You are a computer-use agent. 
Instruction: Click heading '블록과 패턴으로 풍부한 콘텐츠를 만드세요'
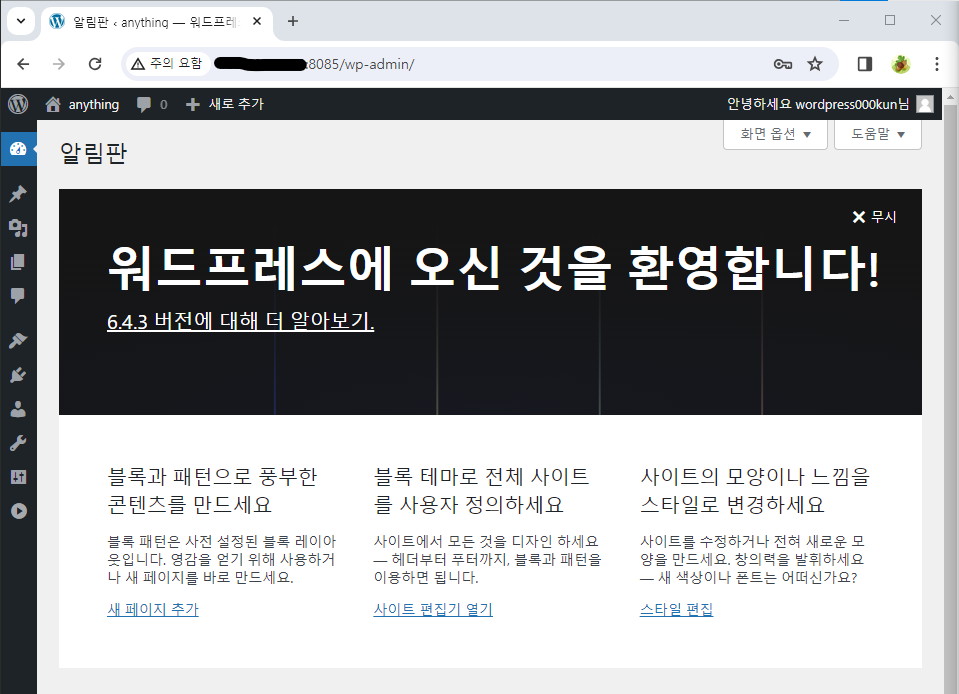pyautogui.click(x=212, y=490)
